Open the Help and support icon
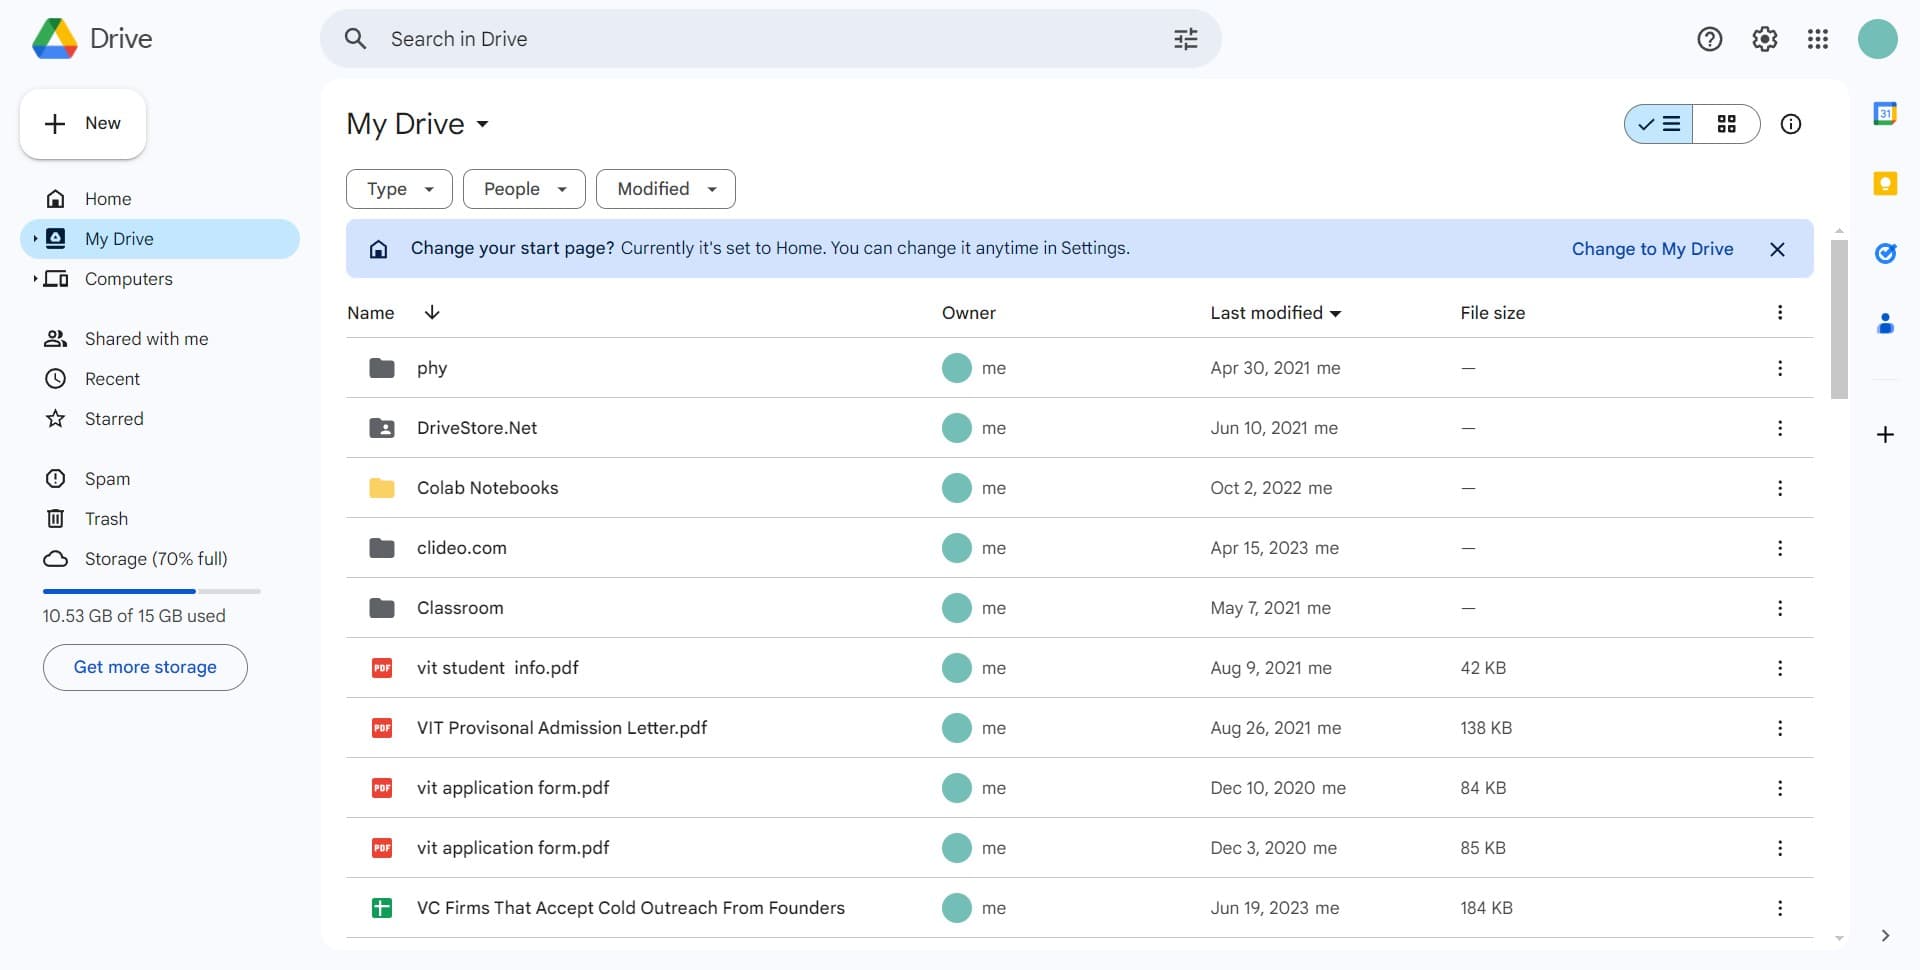Image resolution: width=1920 pixels, height=970 pixels. click(x=1709, y=39)
